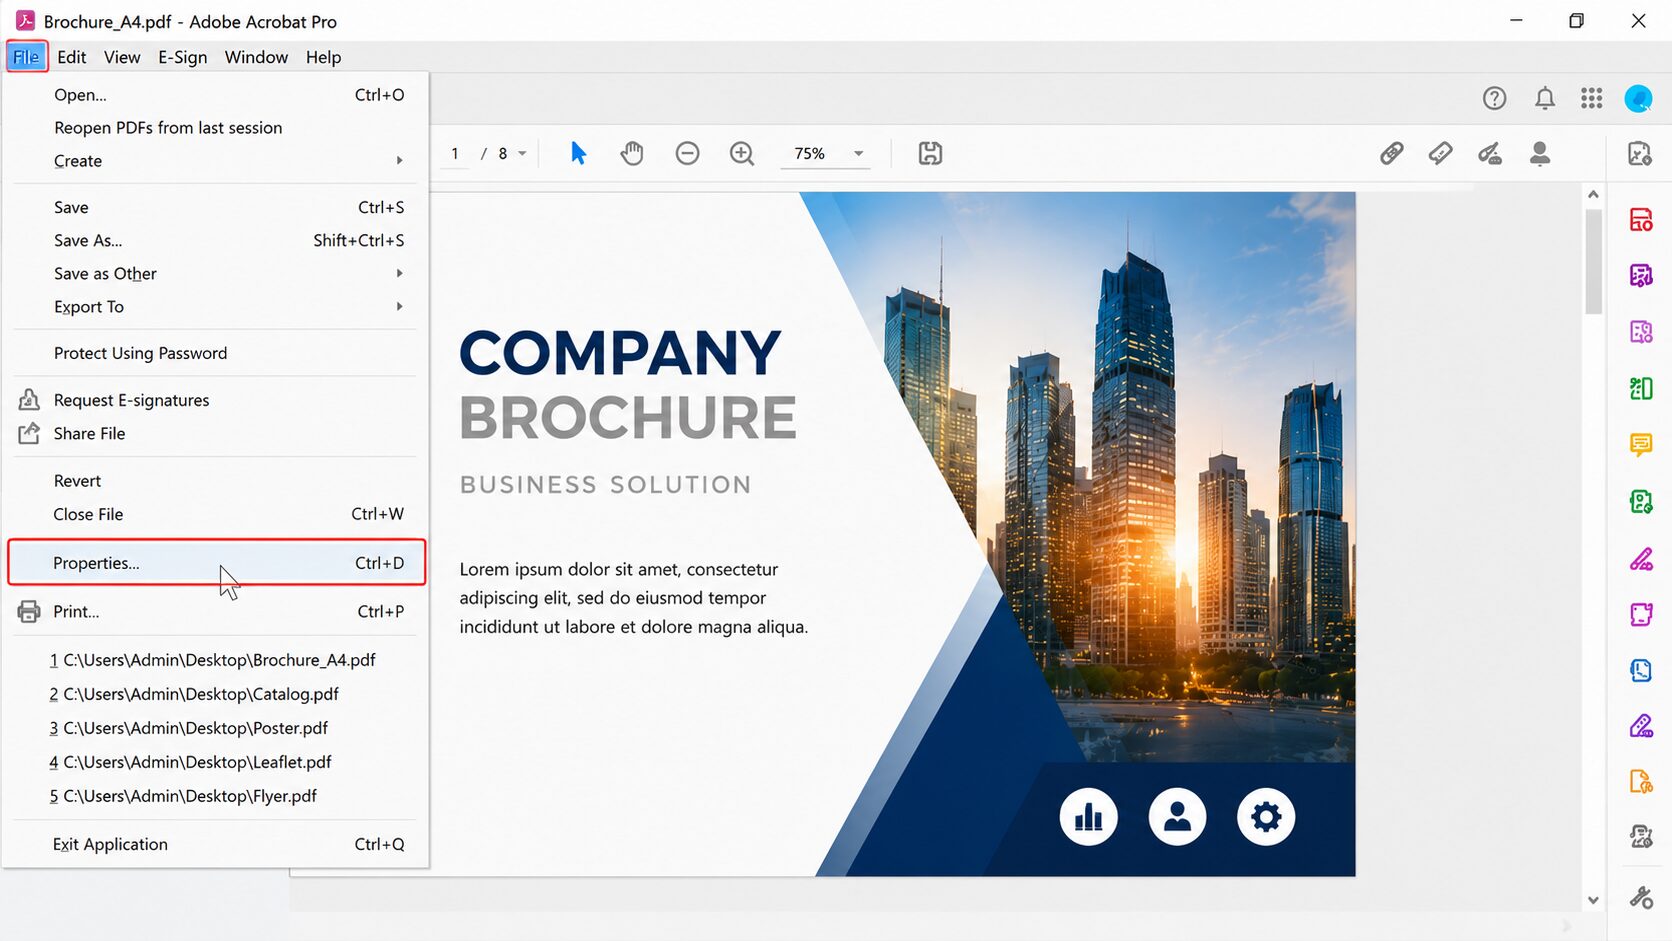Viewport: 1672px width, 941px height.
Task: Open recent file Brochure_A4.pdf
Action: [215, 660]
